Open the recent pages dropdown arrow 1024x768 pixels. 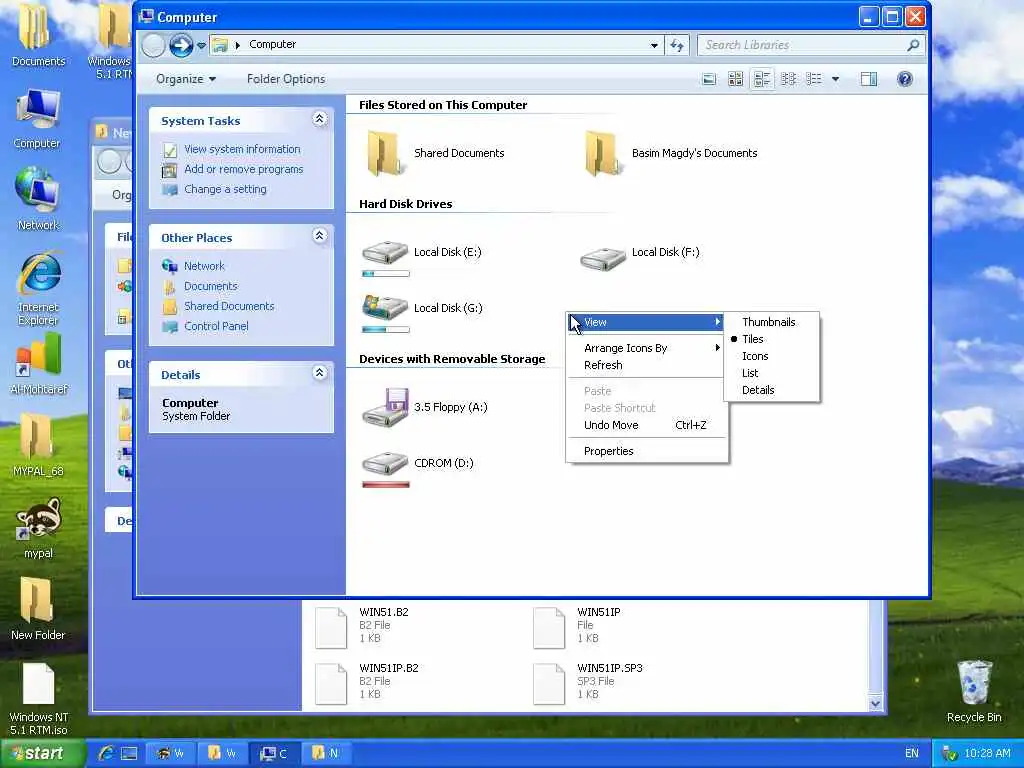coord(202,45)
